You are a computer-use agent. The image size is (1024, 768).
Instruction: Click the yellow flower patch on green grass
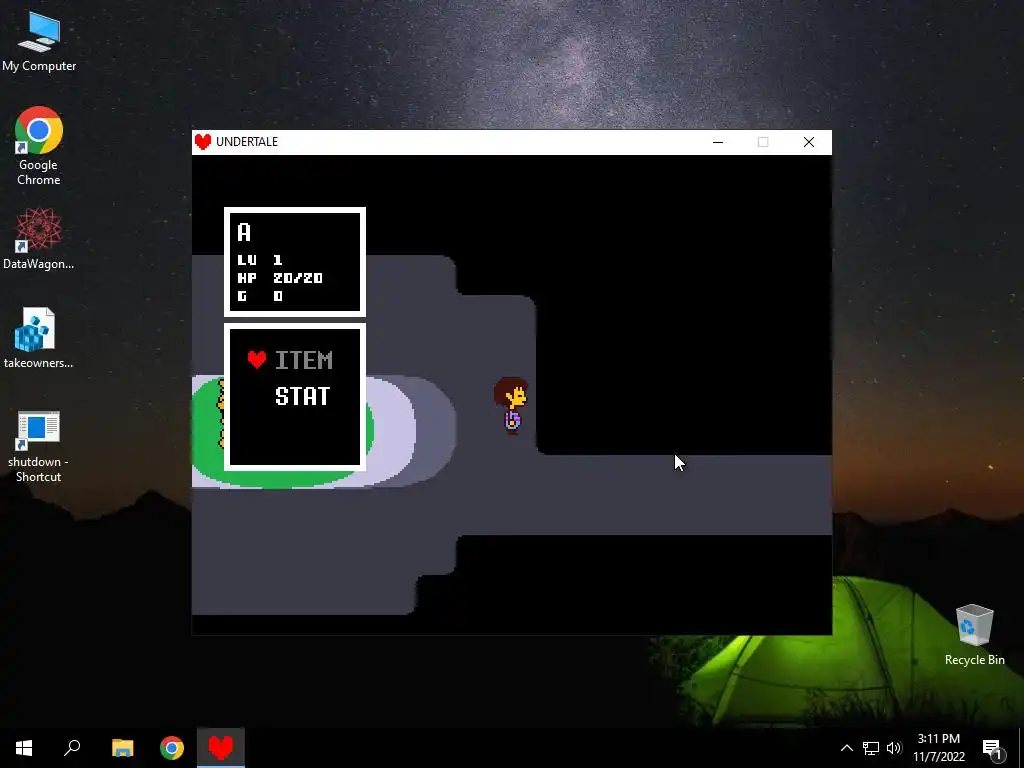[x=220, y=415]
